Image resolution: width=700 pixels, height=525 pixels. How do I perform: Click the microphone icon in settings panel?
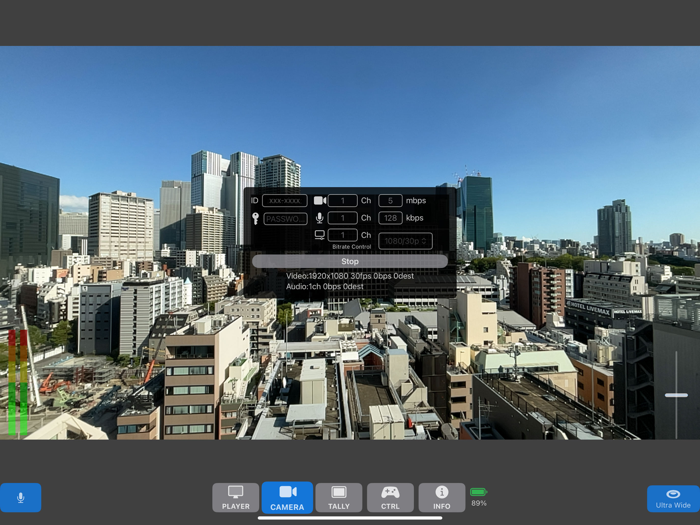(320, 218)
